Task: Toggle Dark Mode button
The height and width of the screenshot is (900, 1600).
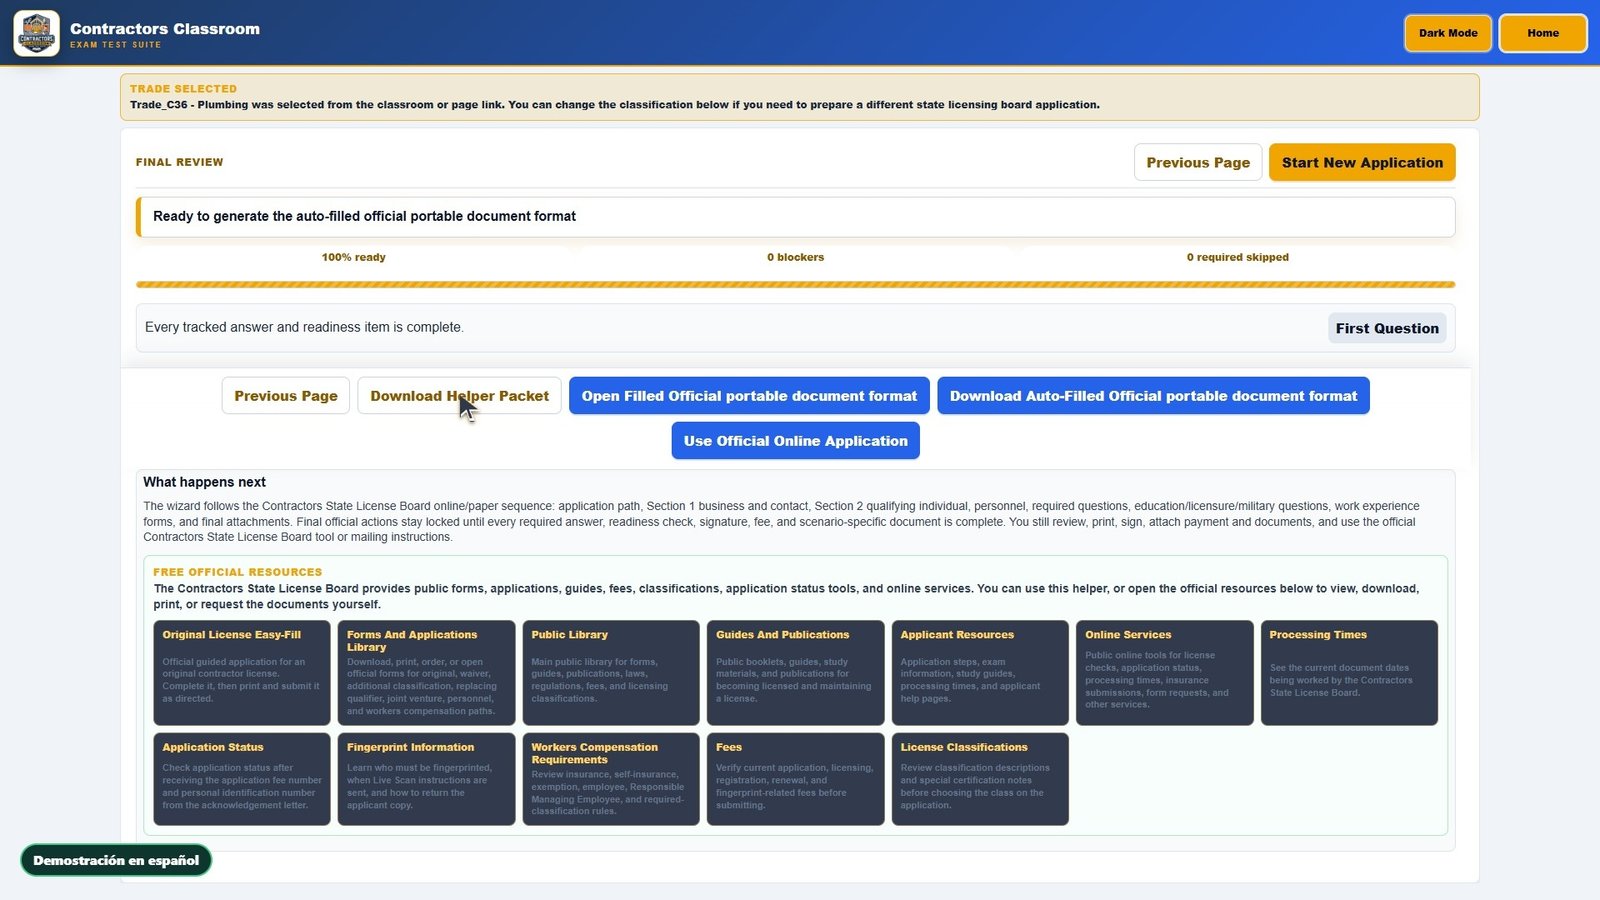Action: click(x=1447, y=33)
